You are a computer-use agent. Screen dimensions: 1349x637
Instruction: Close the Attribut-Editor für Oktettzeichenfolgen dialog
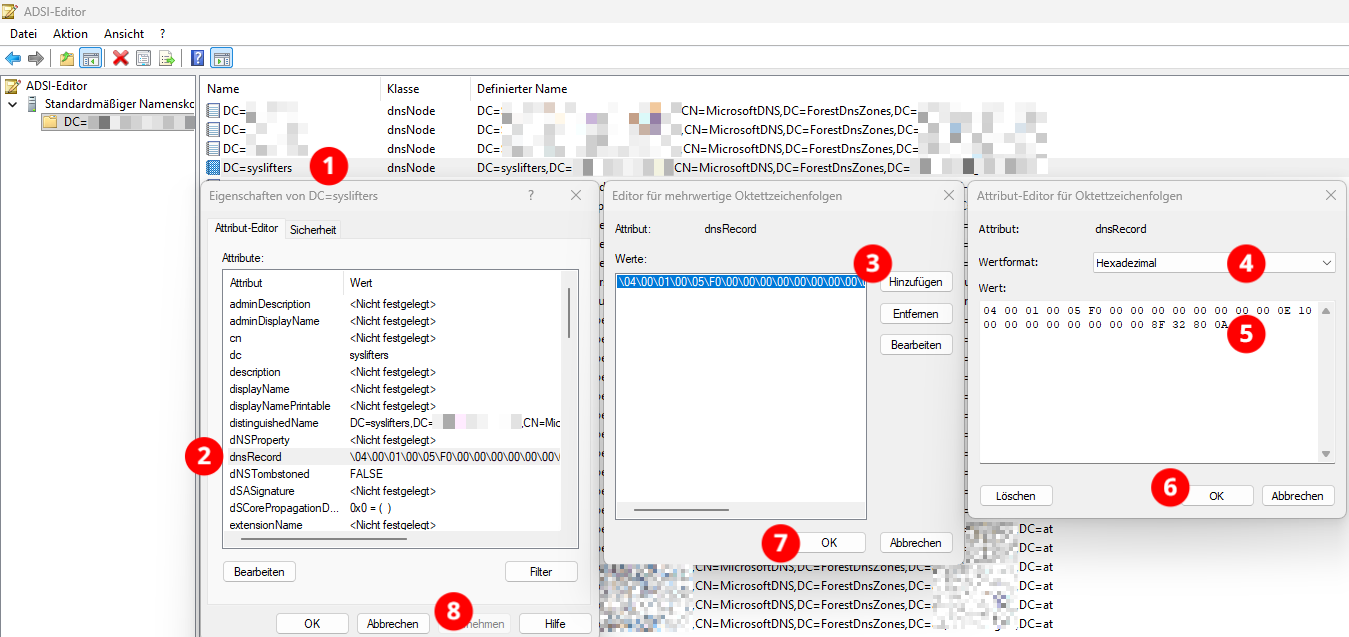(1330, 196)
